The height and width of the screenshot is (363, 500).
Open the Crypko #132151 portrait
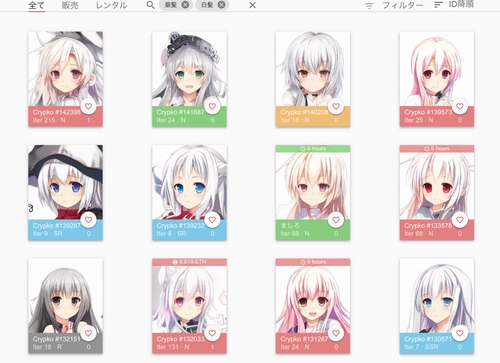(65, 296)
